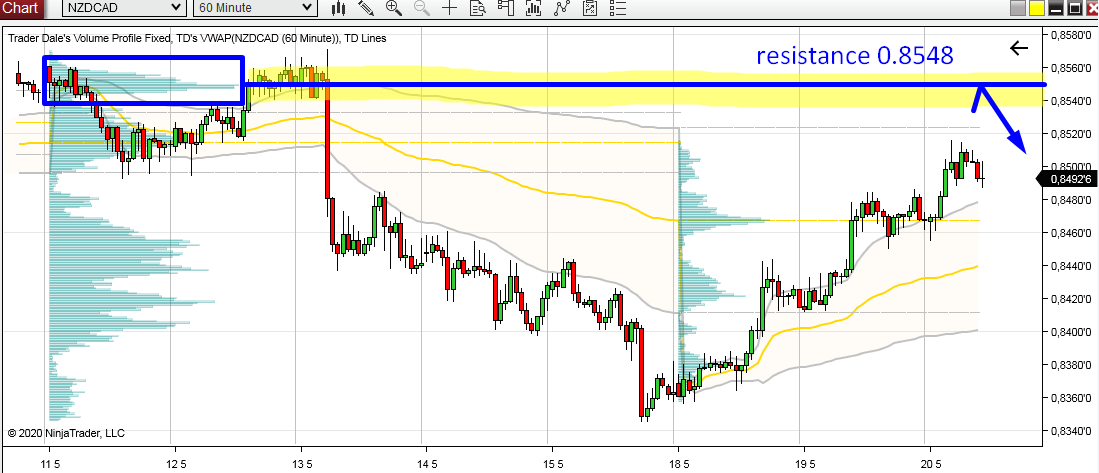Maximize the chart window
Screen dimensions: 1099x473
(1073, 9)
